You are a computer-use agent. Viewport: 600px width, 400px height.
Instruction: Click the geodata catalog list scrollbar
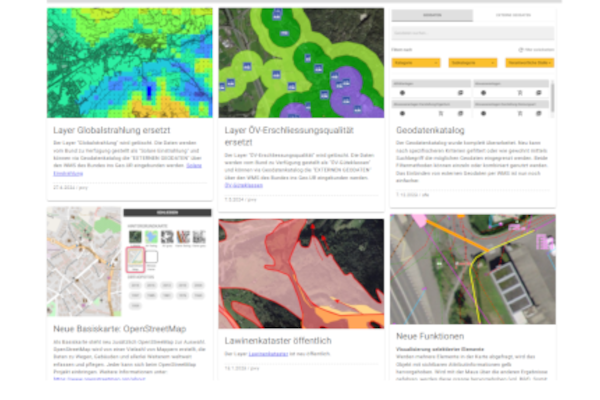tap(553, 98)
